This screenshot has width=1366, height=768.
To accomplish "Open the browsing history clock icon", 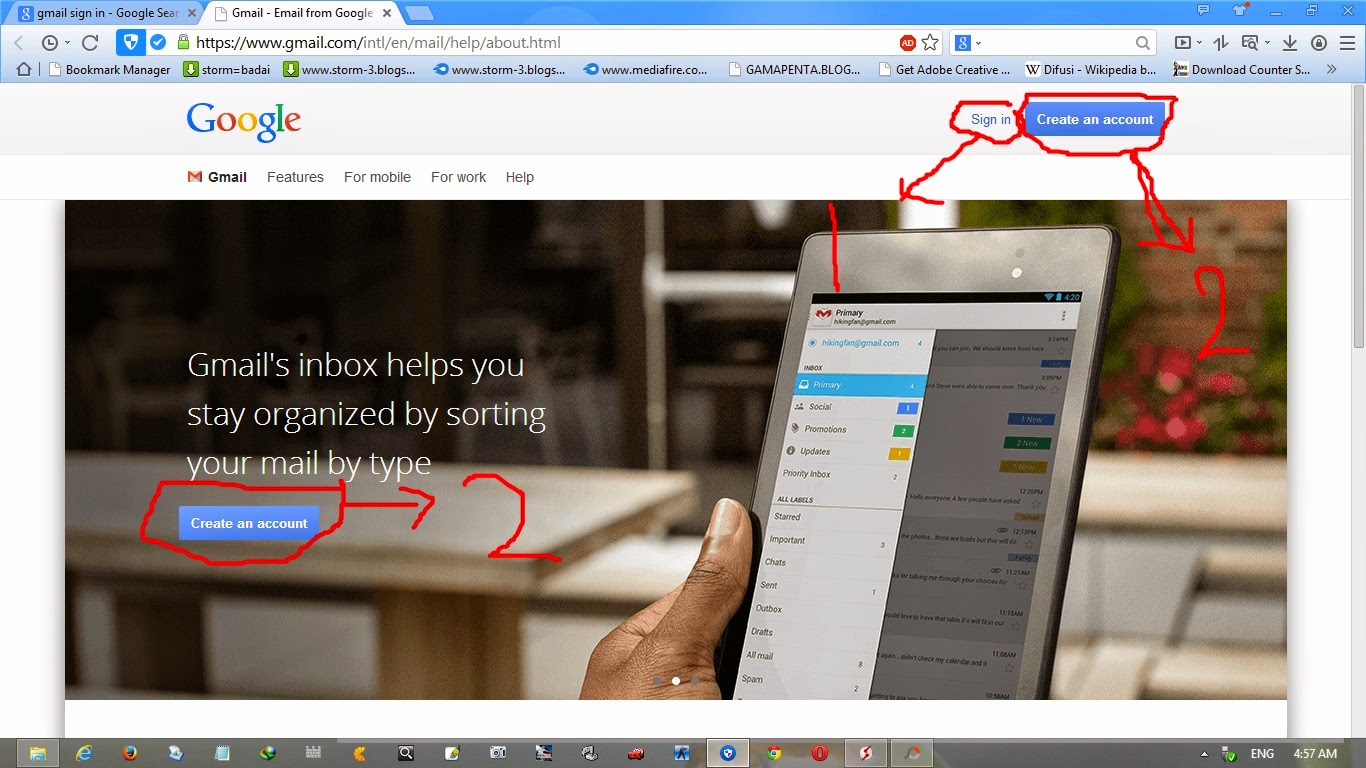I will (x=49, y=43).
